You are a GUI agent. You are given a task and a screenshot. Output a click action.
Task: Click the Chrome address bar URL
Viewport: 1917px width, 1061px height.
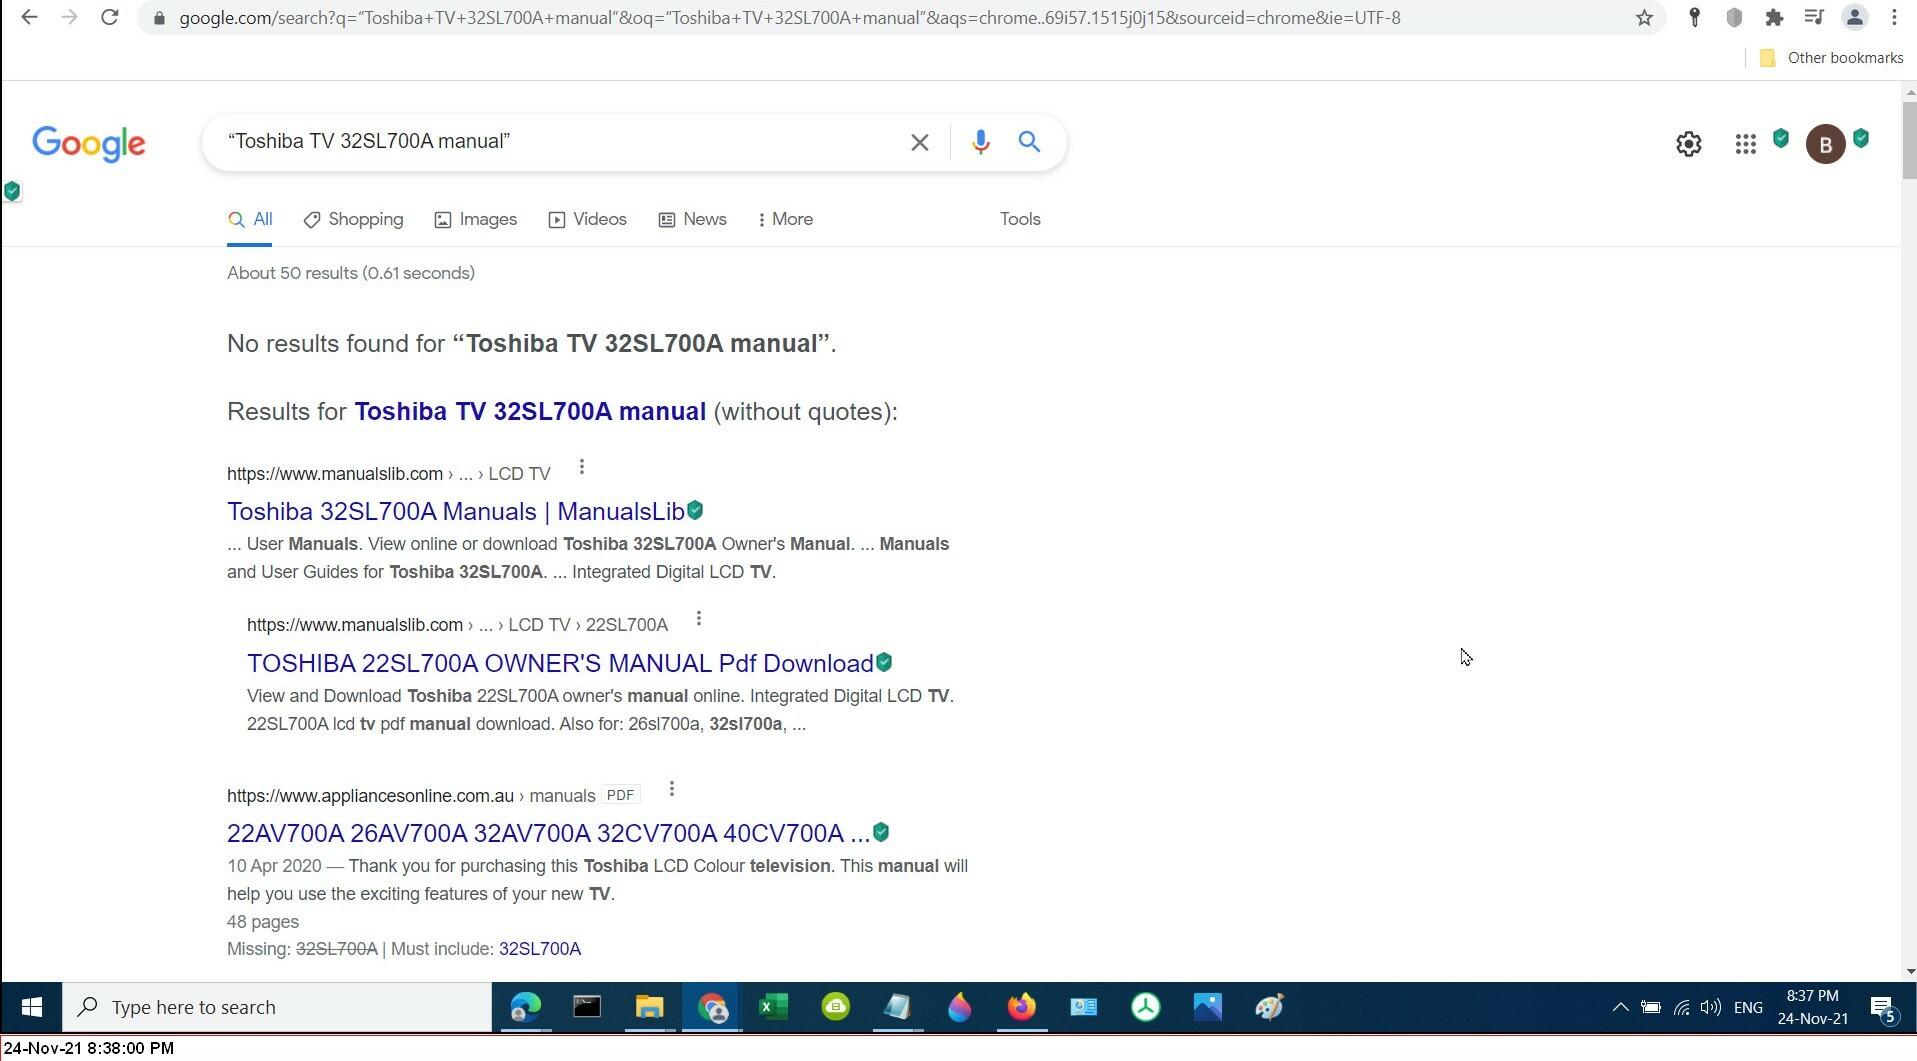tap(790, 18)
